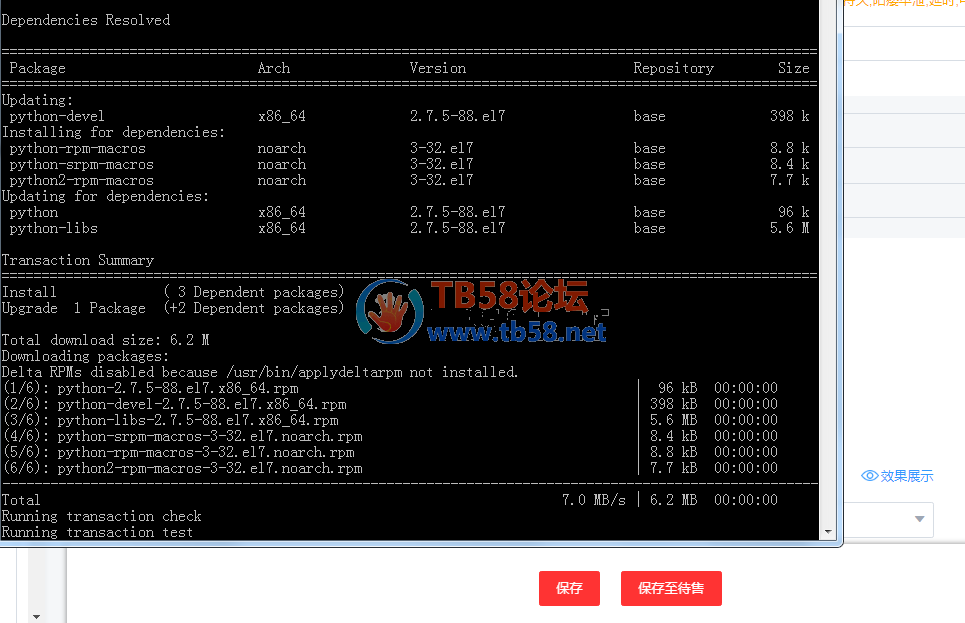The height and width of the screenshot is (623, 965).
Task: Click '(2/6): python-devel' download line
Action: pos(175,404)
